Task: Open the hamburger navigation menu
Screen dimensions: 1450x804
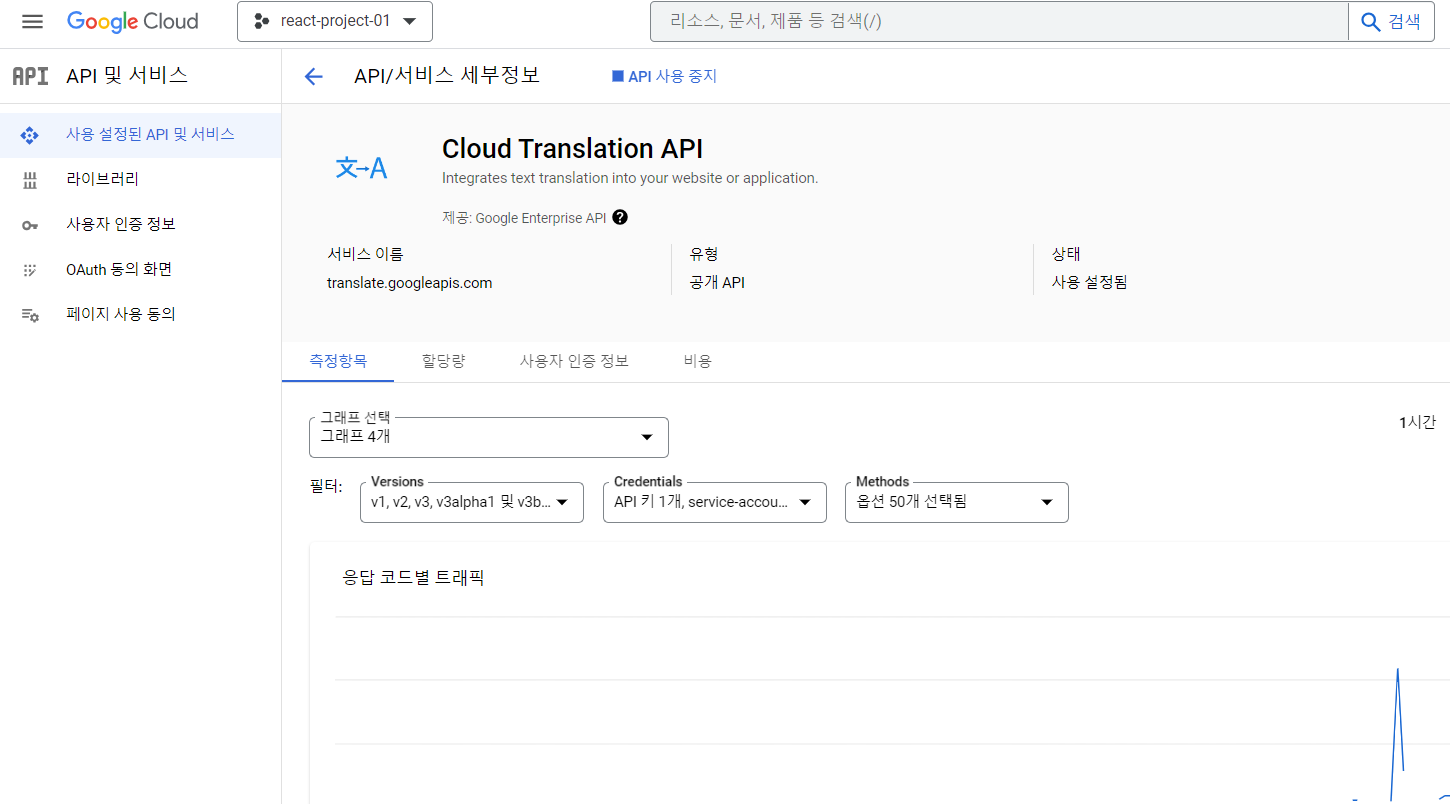Action: pyautogui.click(x=33, y=22)
